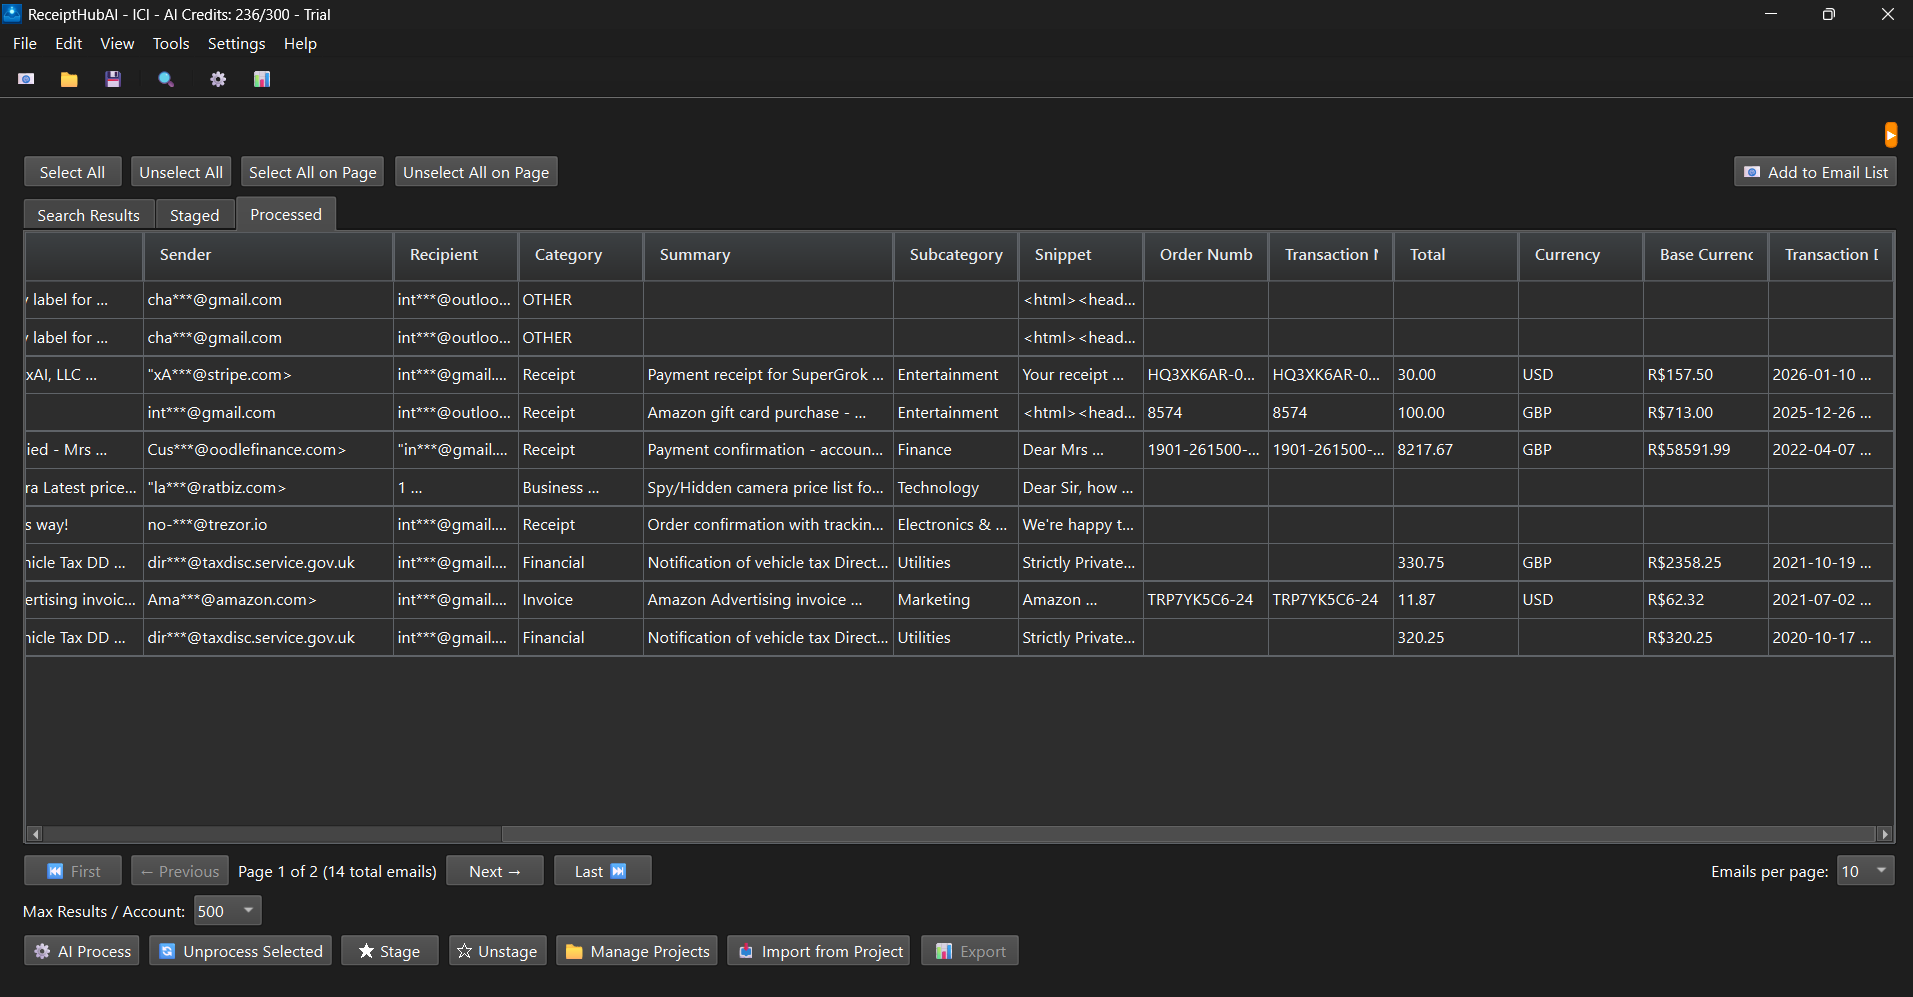
Task: Open settings using the gear toolbar icon
Action: pyautogui.click(x=217, y=79)
